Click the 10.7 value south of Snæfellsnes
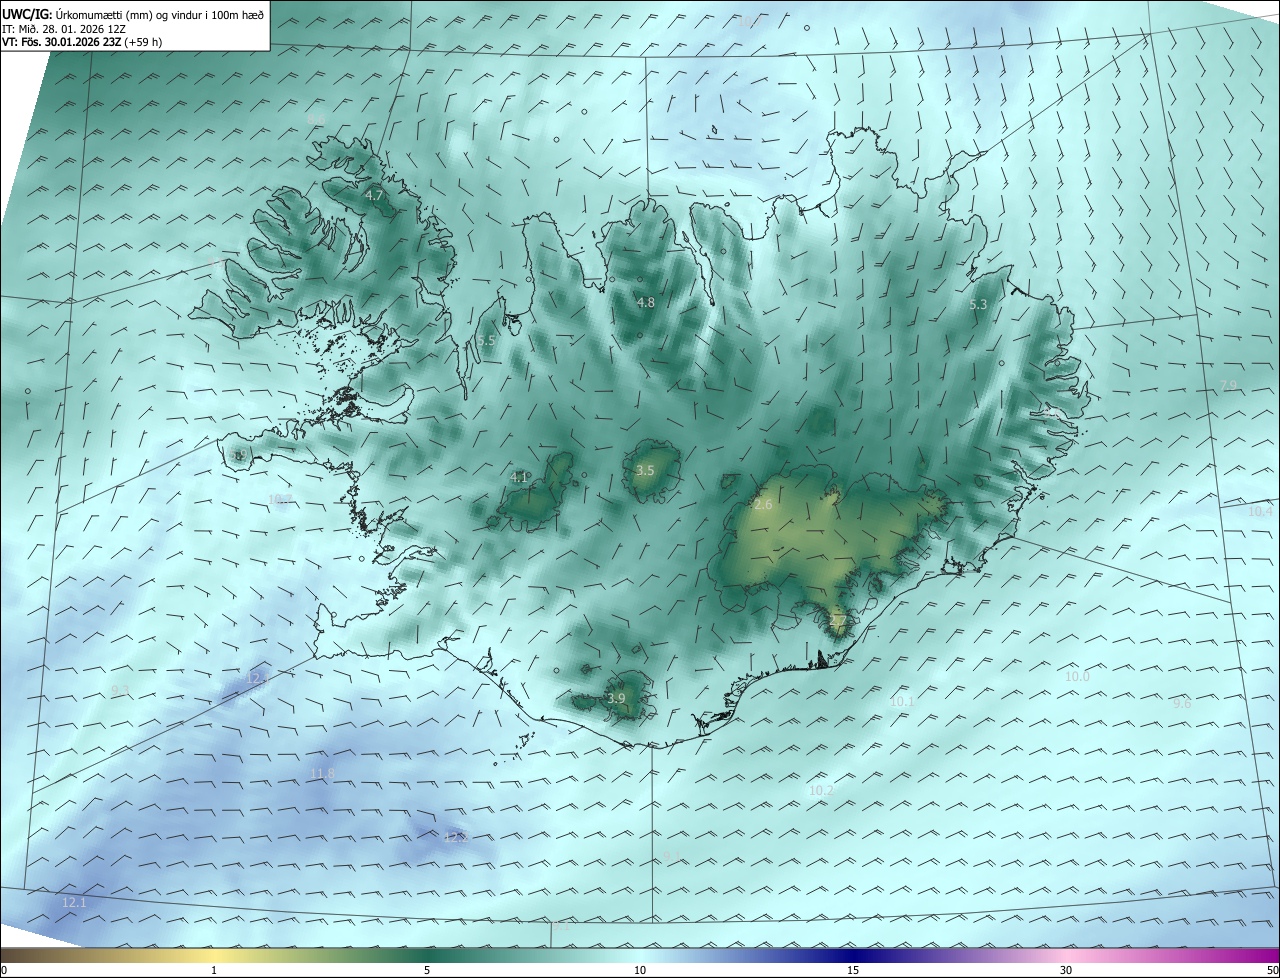This screenshot has width=1280, height=978. [x=280, y=499]
